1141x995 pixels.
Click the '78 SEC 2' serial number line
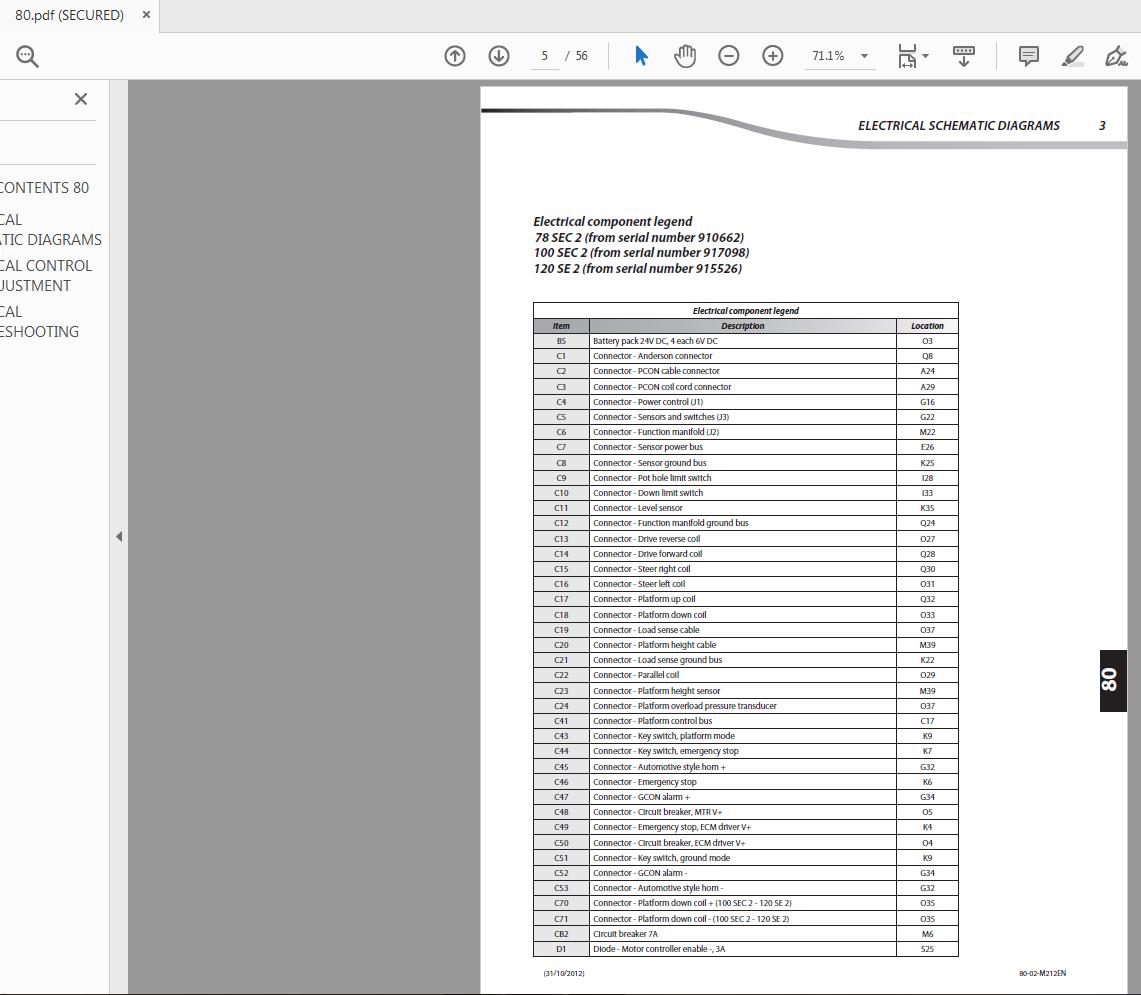tap(639, 237)
